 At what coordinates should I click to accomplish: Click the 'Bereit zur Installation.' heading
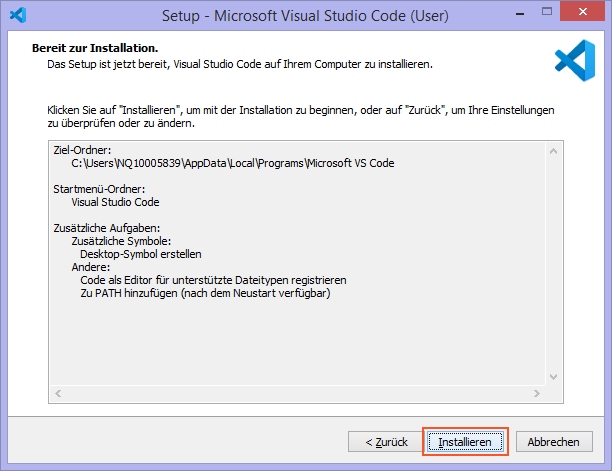coord(95,48)
